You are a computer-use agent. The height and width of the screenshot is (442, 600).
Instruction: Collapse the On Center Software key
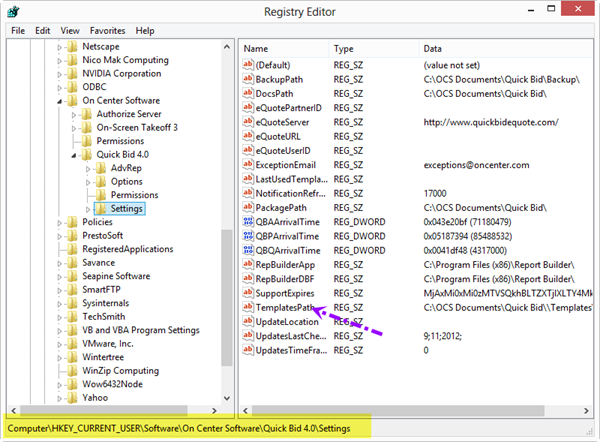click(x=59, y=101)
